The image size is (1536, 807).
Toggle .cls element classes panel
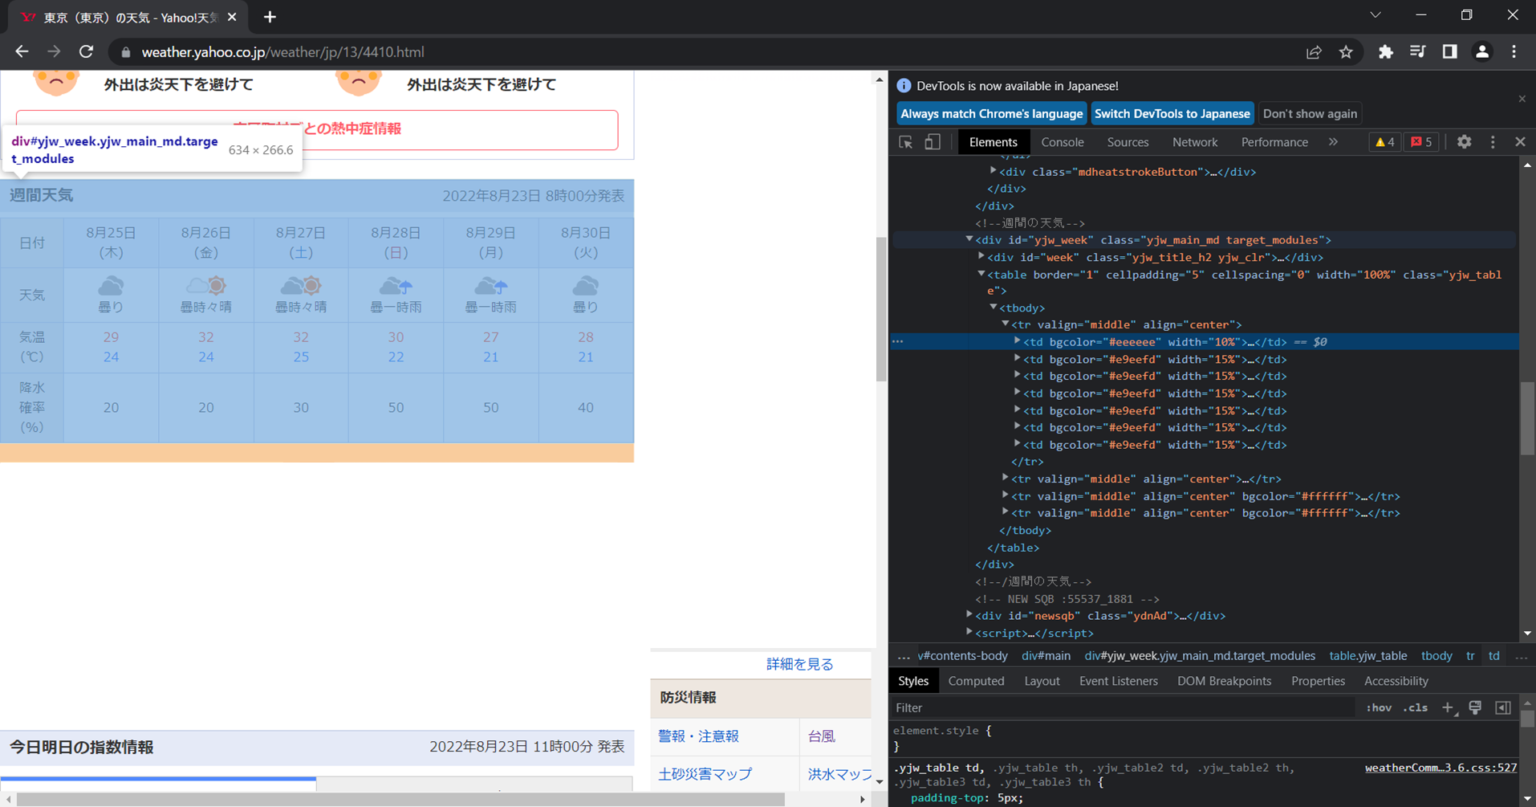click(x=1415, y=707)
